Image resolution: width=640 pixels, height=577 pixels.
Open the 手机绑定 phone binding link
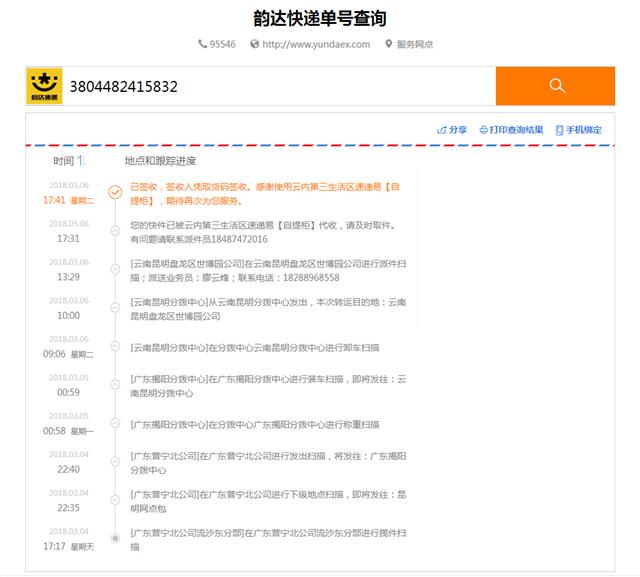pos(579,130)
